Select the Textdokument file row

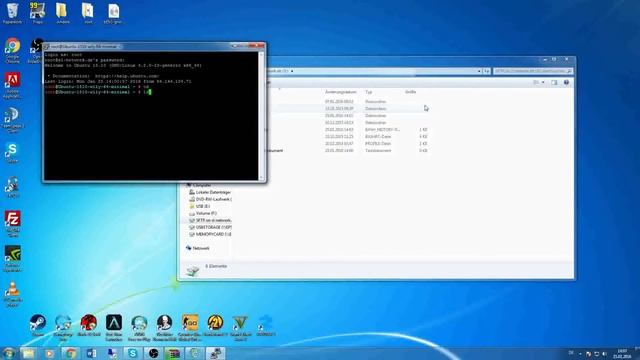[x=347, y=151]
